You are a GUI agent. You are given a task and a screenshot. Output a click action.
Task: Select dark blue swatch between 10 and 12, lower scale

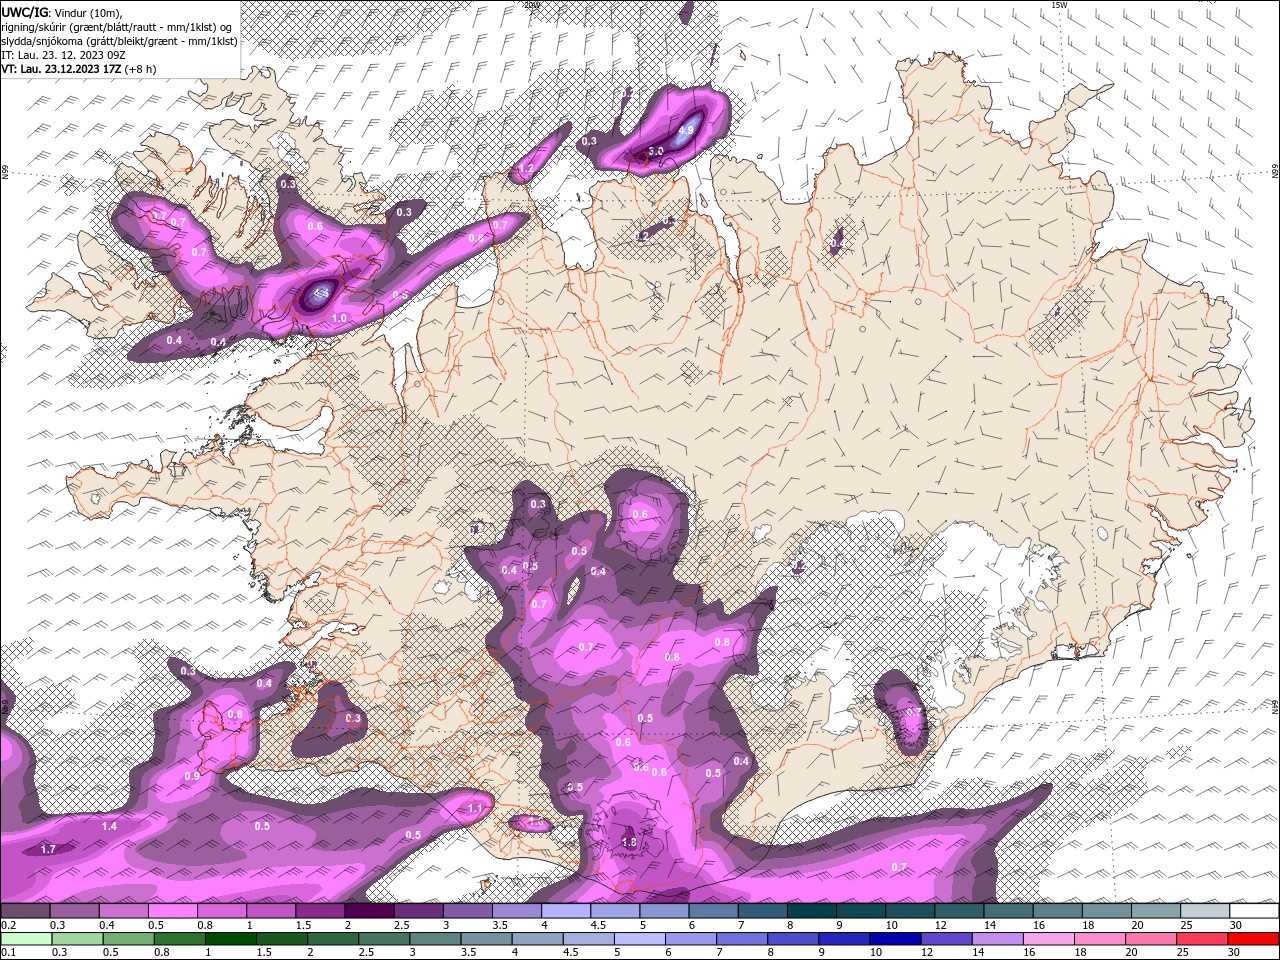[x=894, y=939]
